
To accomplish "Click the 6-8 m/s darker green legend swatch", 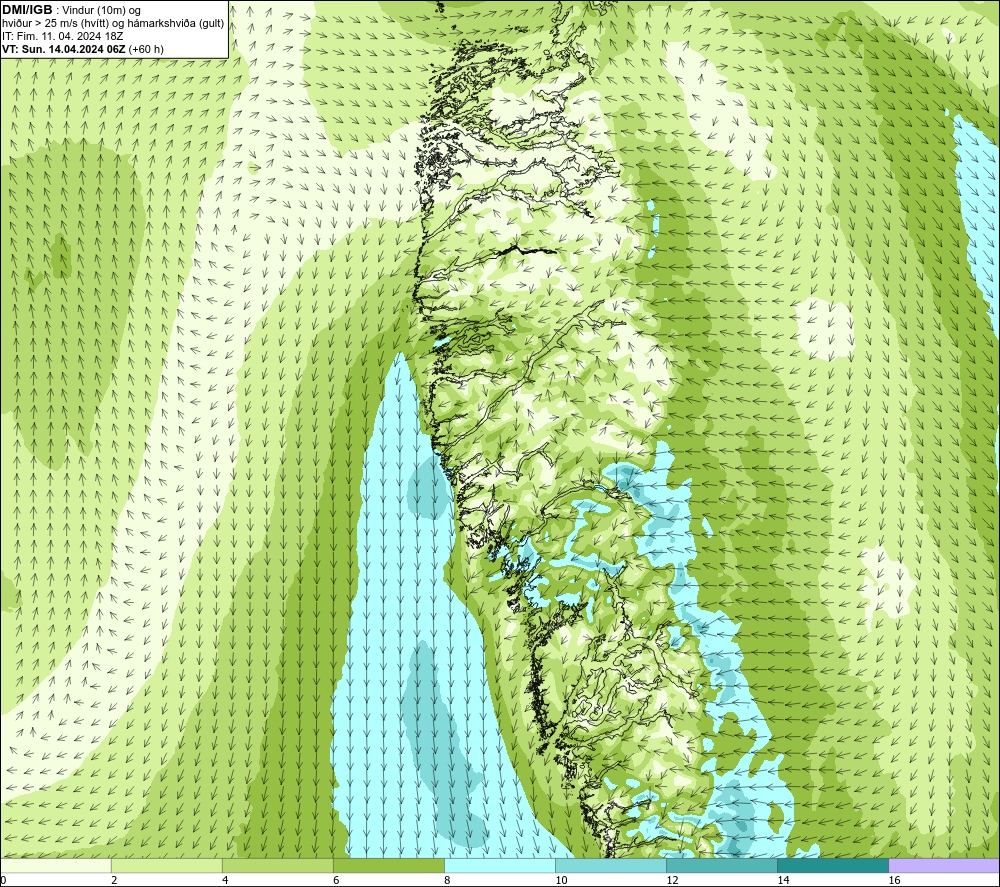I will point(388,866).
